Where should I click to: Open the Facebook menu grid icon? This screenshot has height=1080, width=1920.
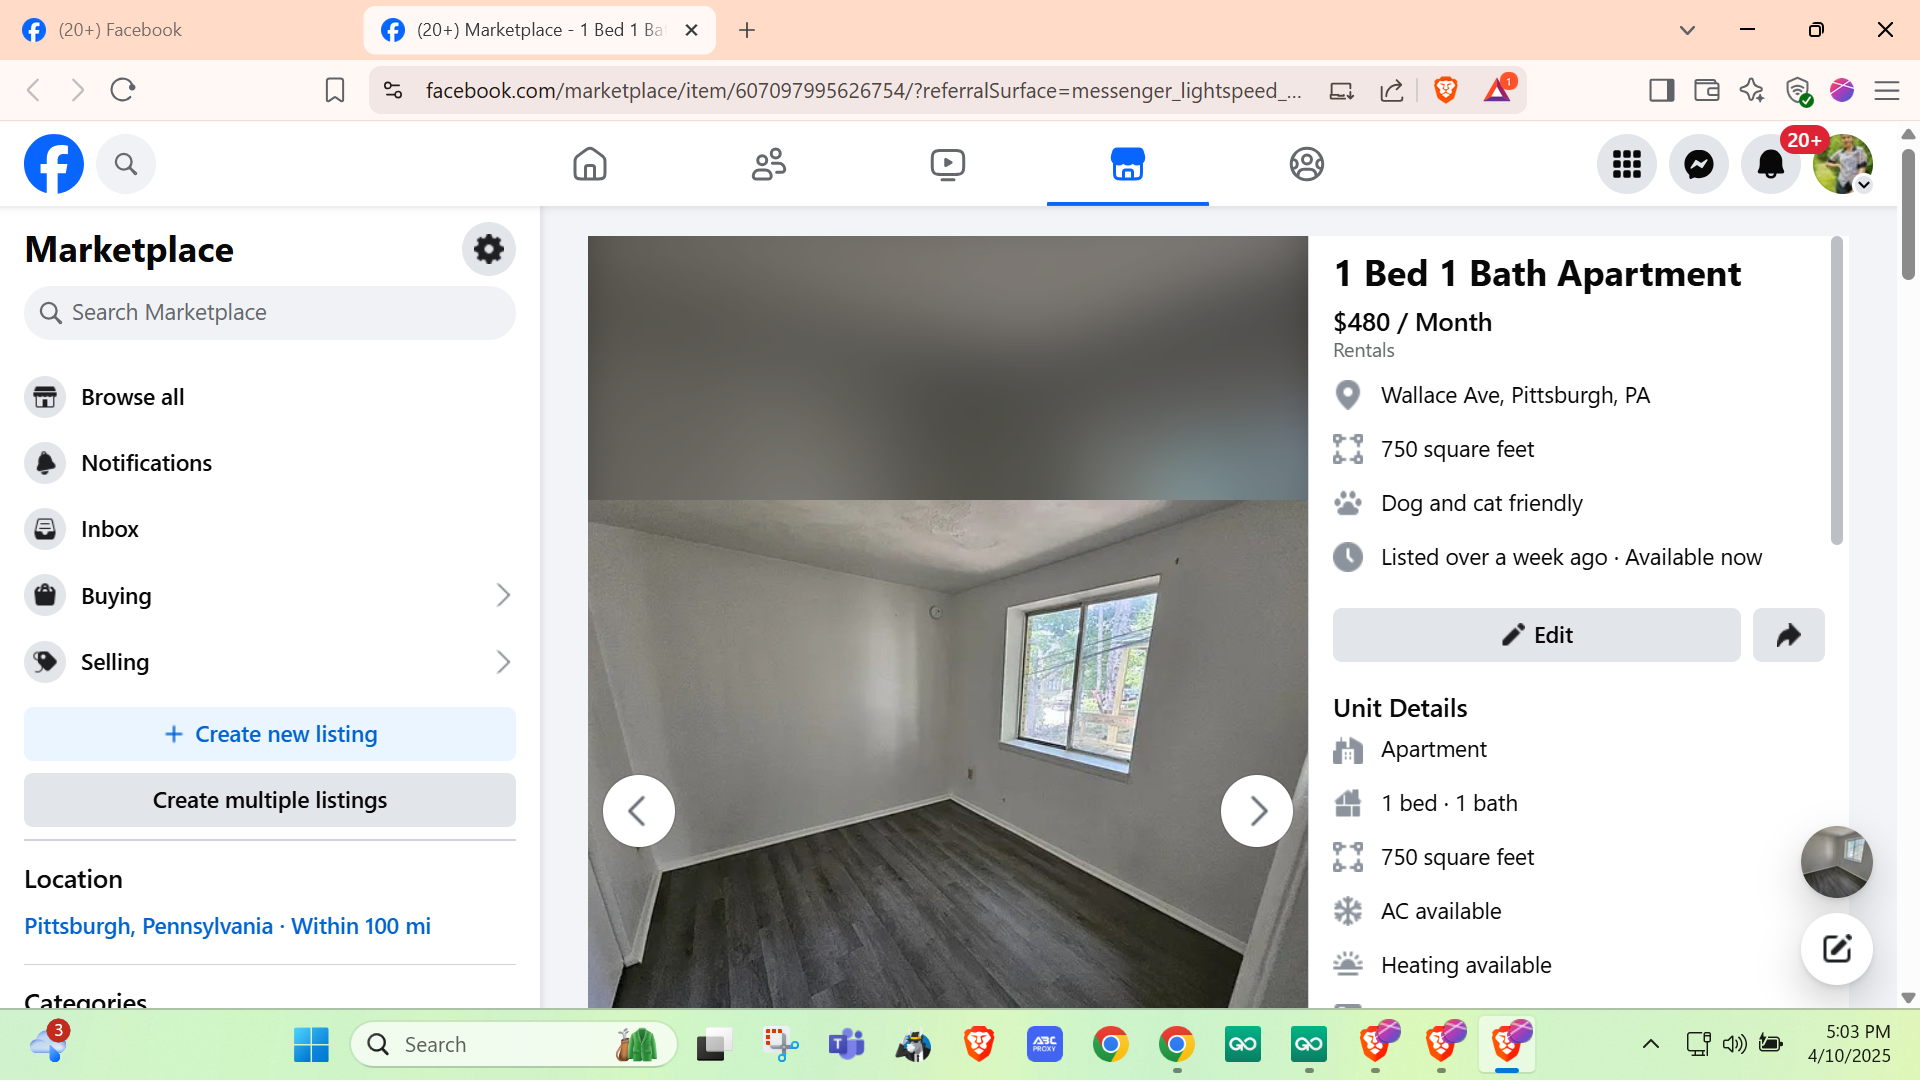pos(1626,164)
